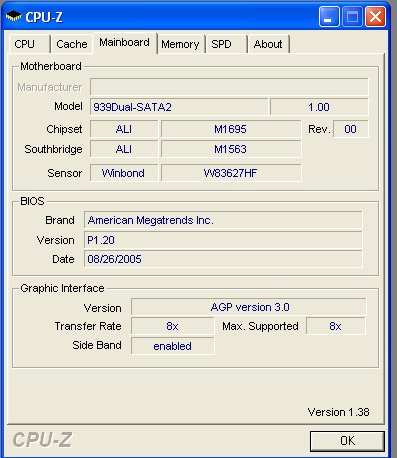The height and width of the screenshot is (458, 397).
Task: Click the CPU-Z title bar text
Action: [x=44, y=17]
